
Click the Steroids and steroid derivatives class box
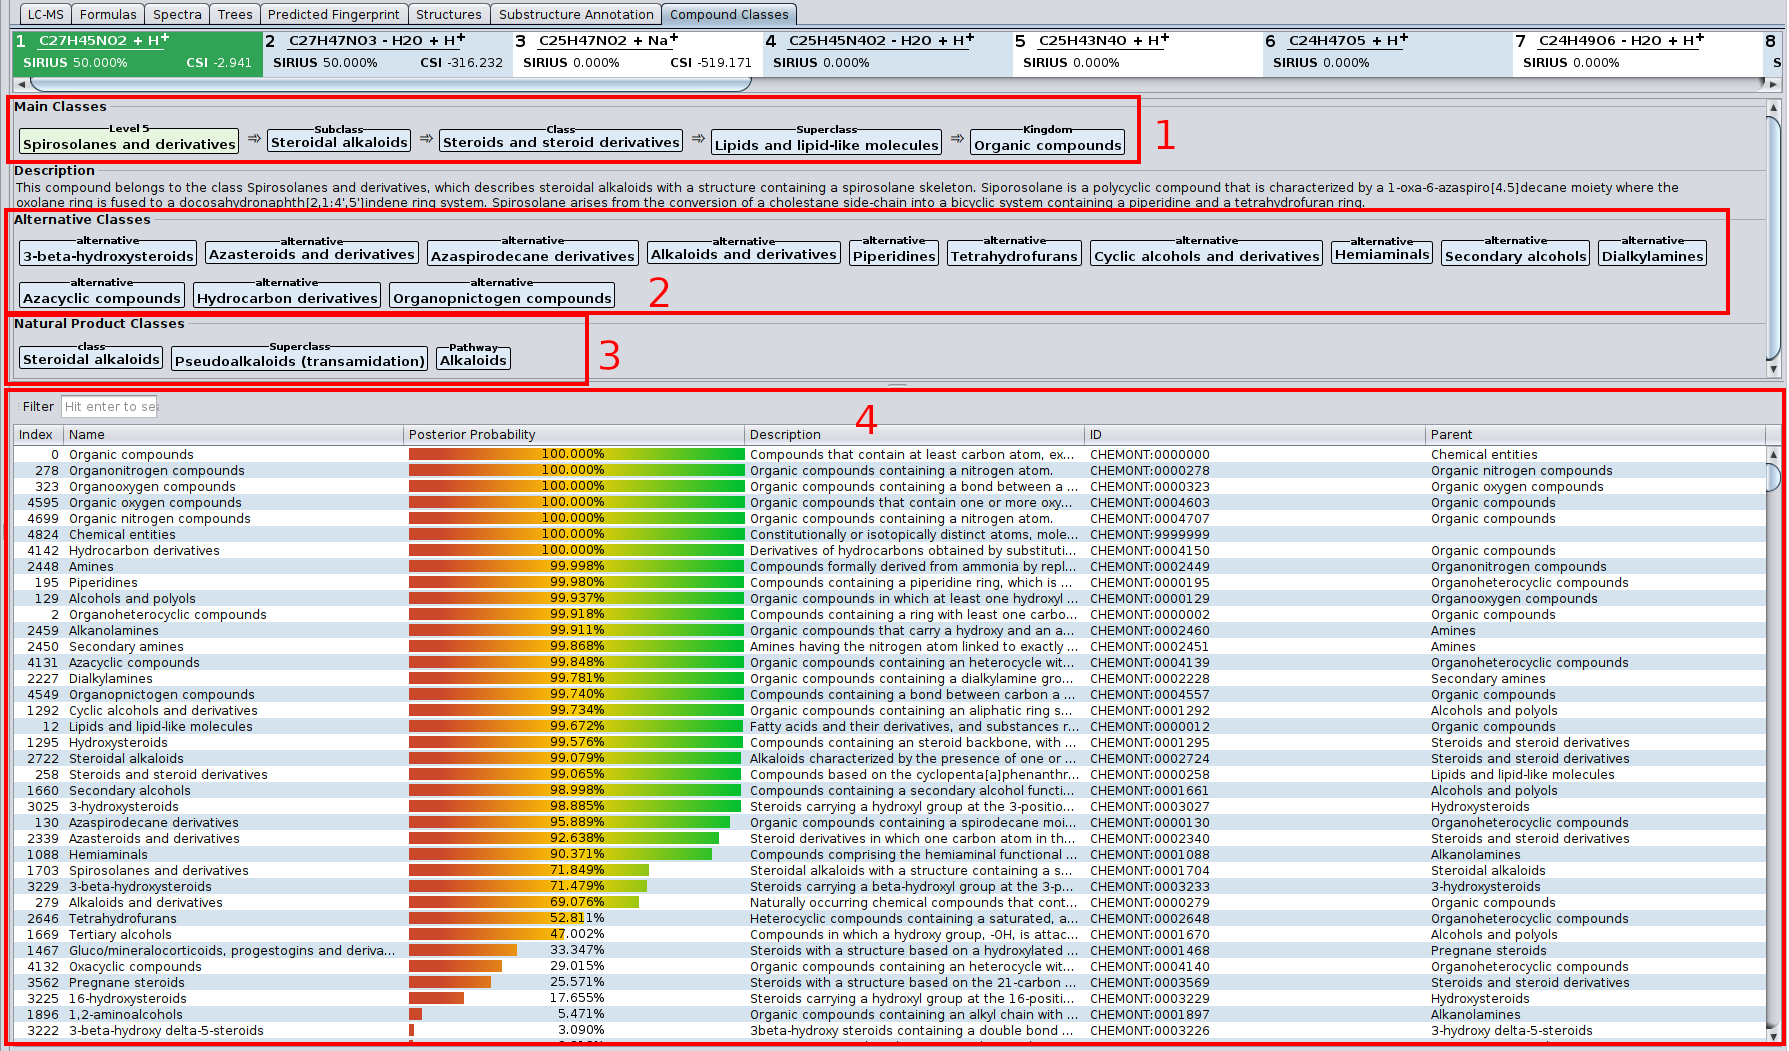point(561,142)
